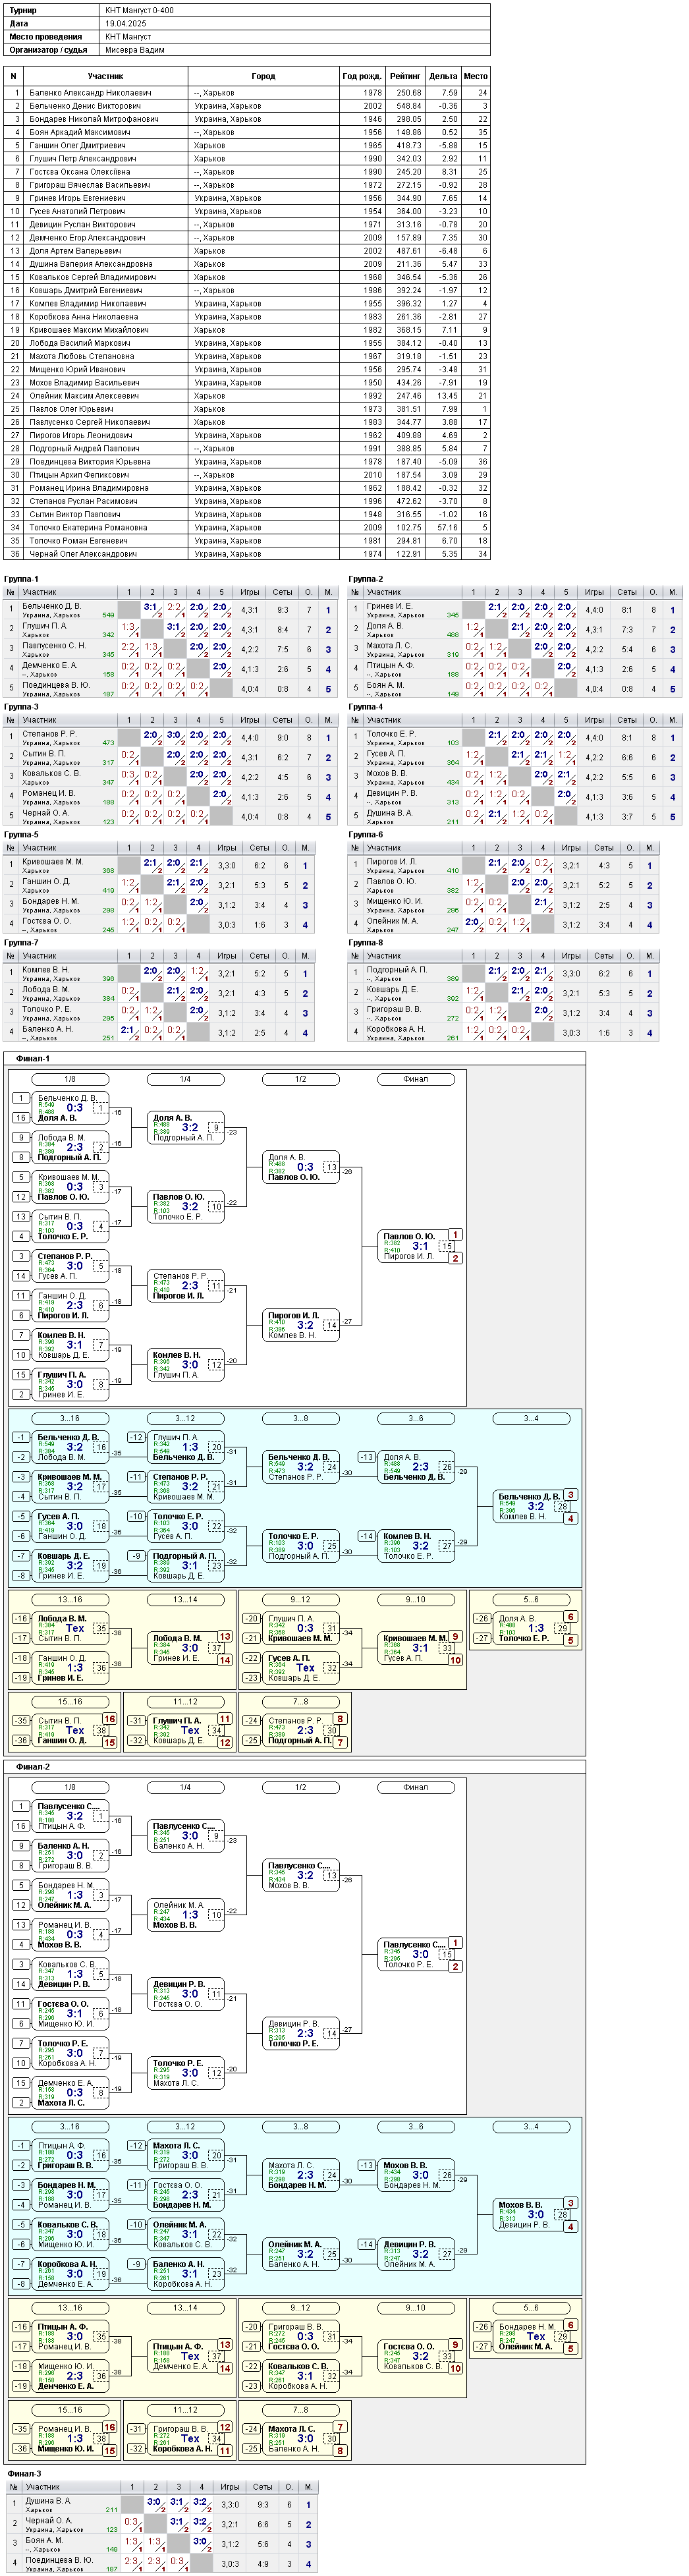Image resolution: width=689 pixels, height=2576 pixels.
Task: Open participant row Толочко Екатерина Романовна
Action: click(x=247, y=527)
